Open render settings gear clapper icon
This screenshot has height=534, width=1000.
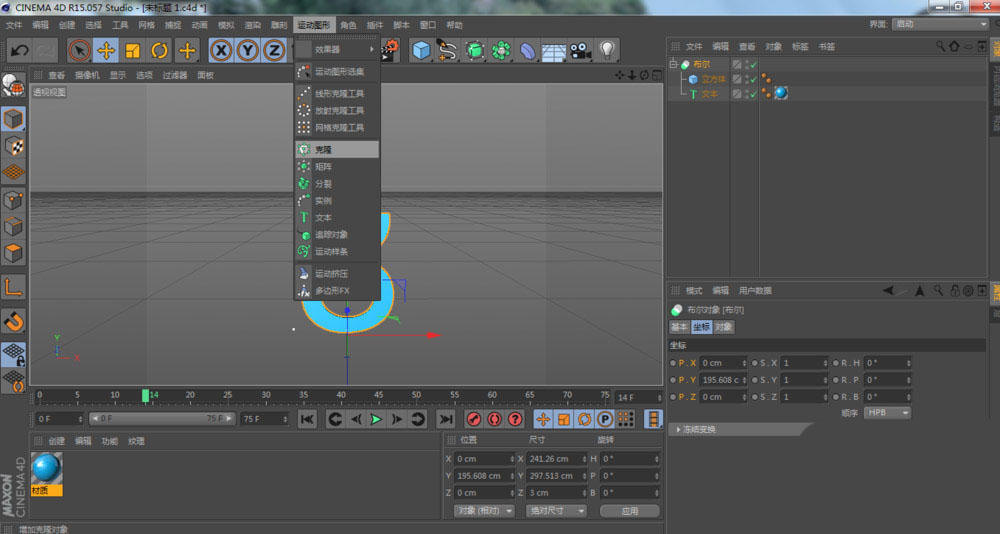pos(390,48)
